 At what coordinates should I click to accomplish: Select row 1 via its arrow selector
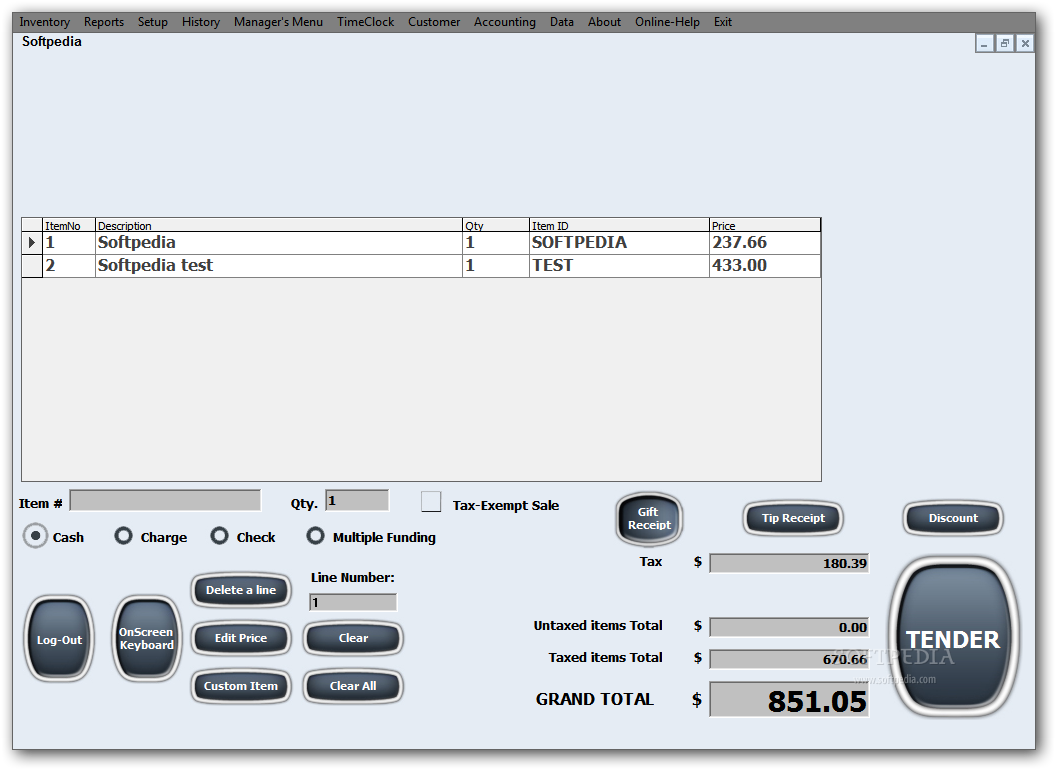[x=32, y=243]
